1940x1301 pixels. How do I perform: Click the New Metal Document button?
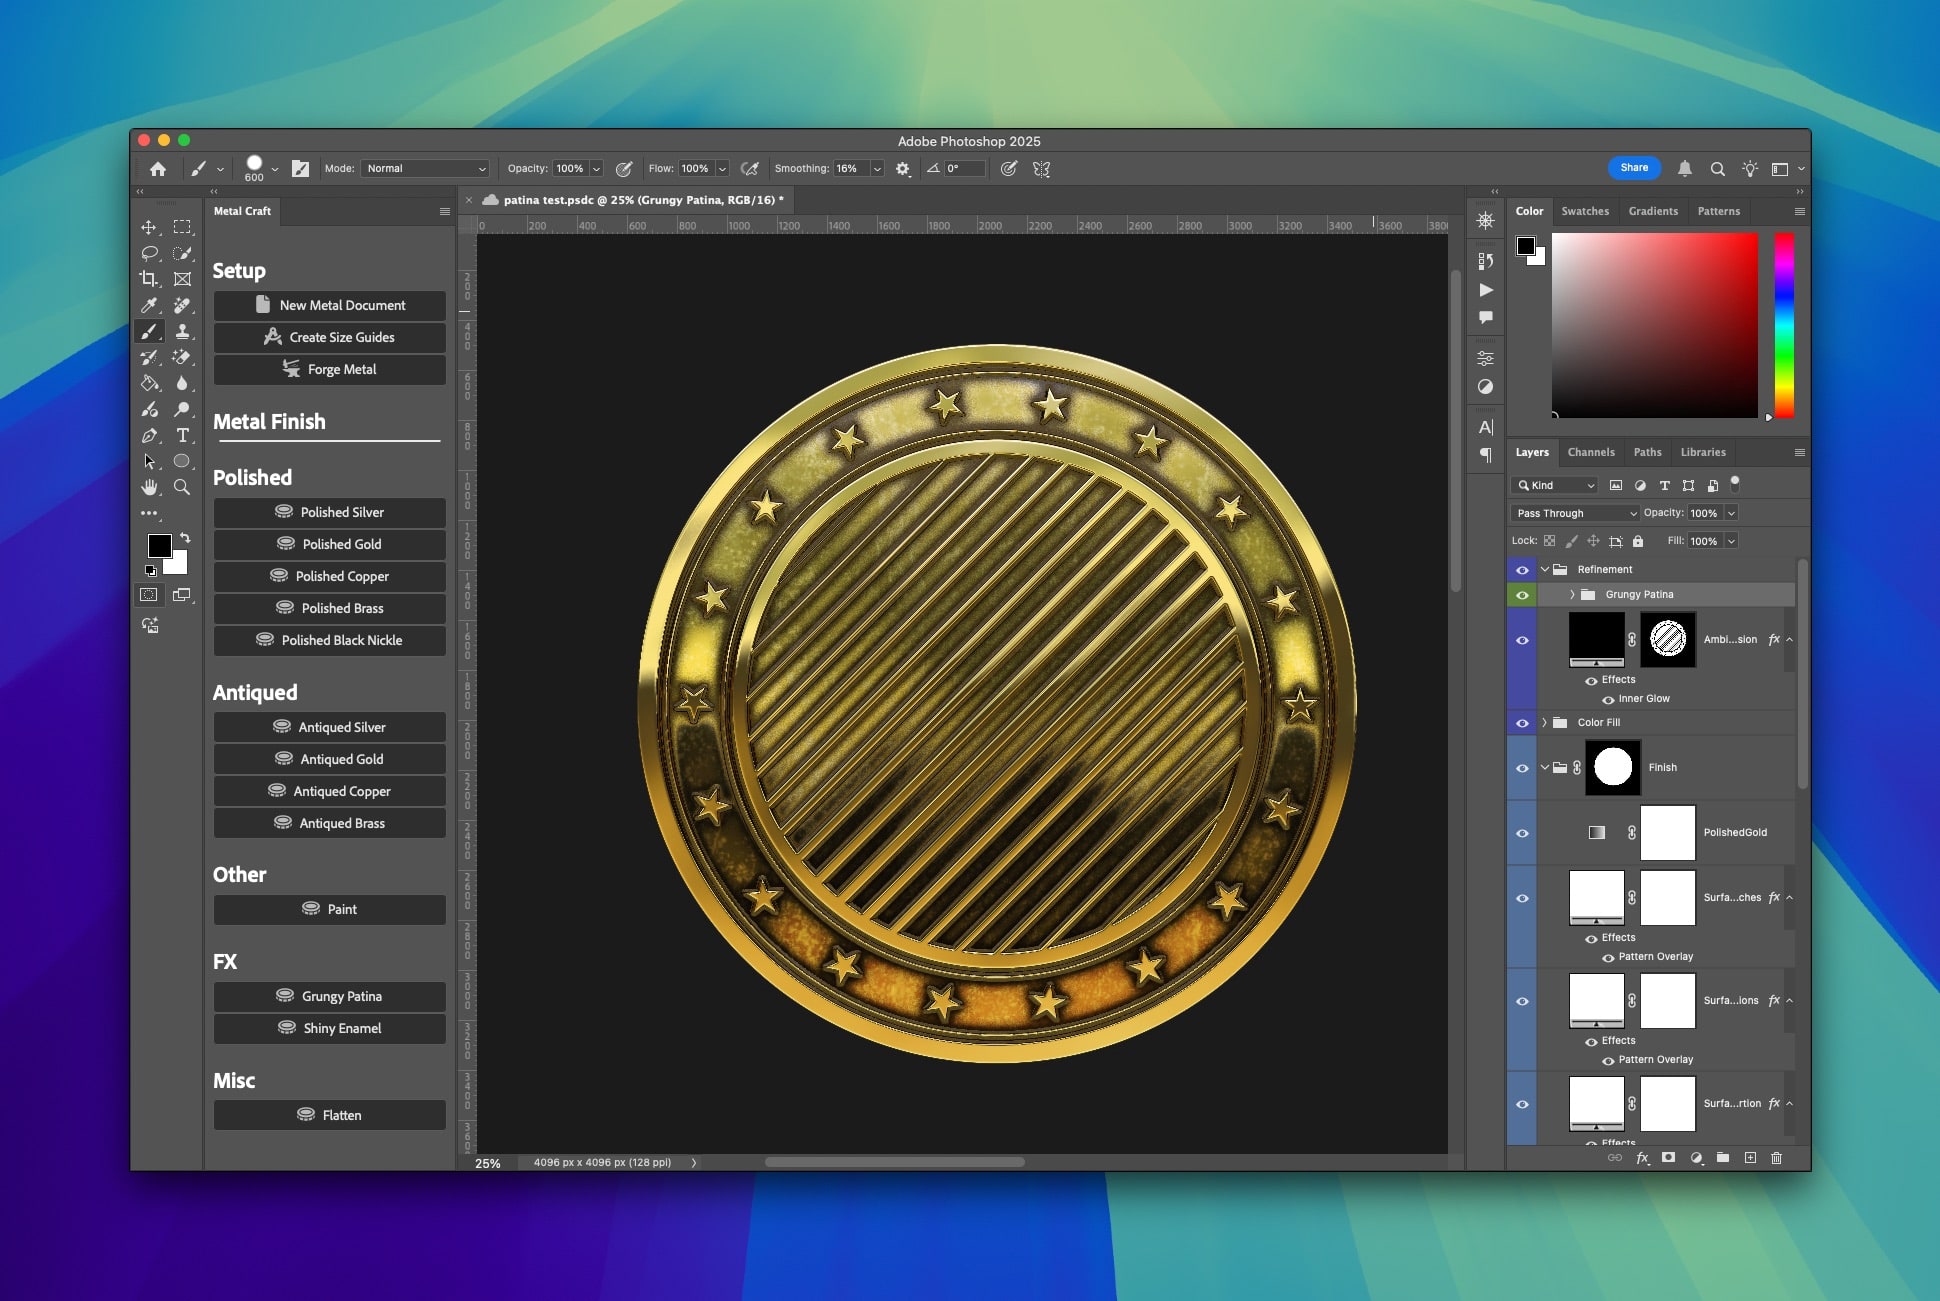330,305
